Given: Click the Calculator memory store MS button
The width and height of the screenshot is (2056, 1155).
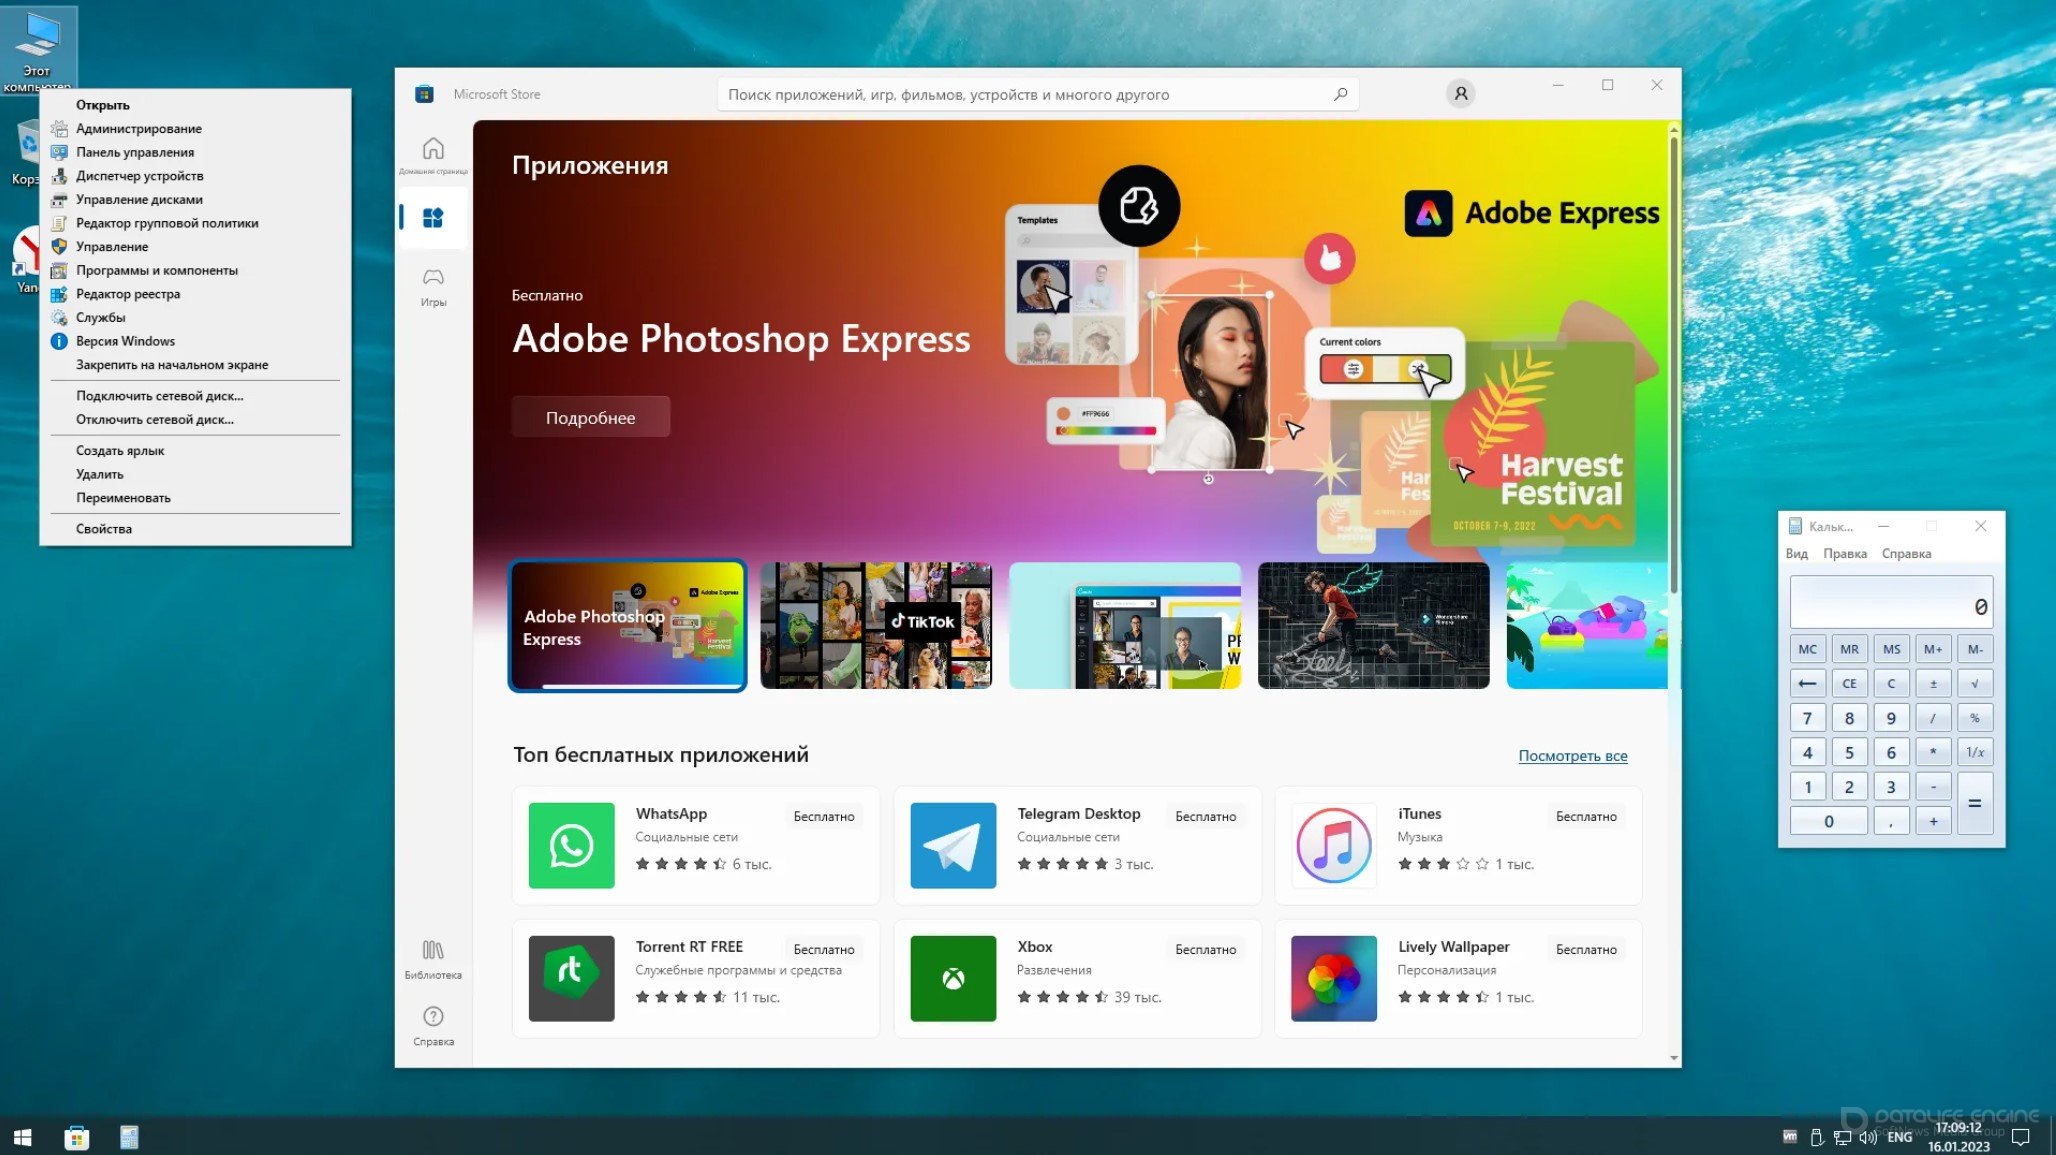Looking at the screenshot, I should click(1891, 648).
